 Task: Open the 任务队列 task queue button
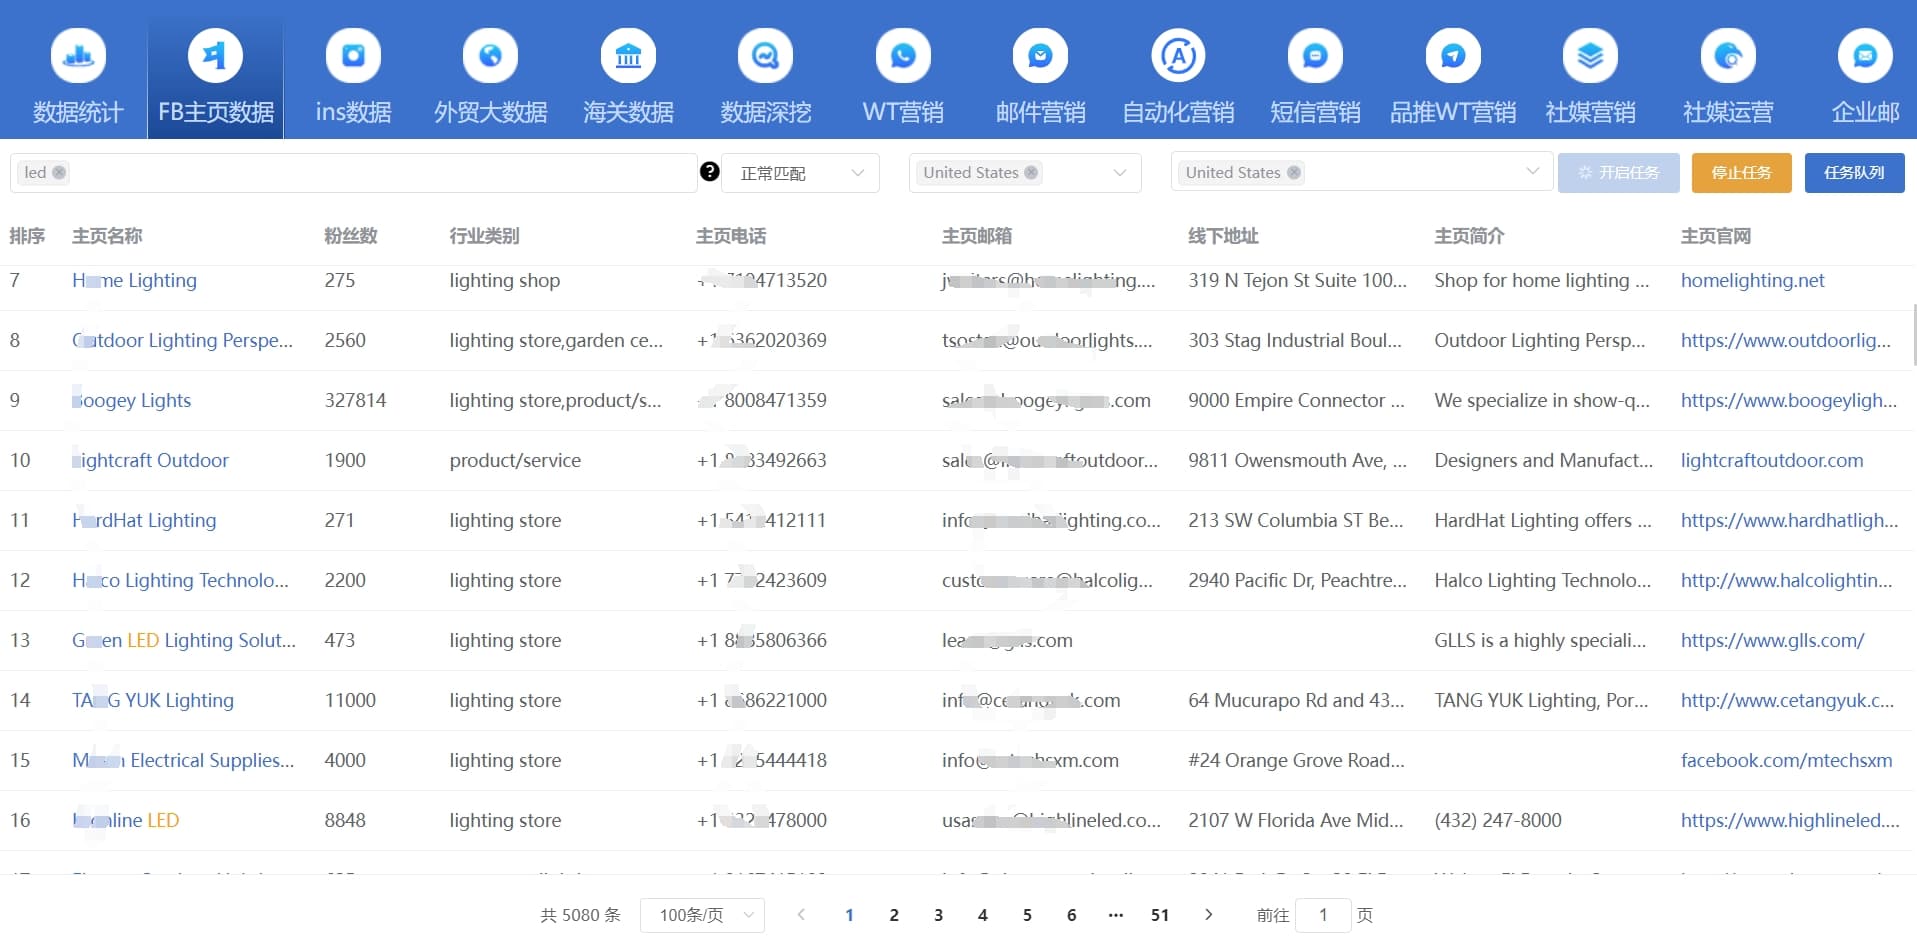pos(1854,172)
